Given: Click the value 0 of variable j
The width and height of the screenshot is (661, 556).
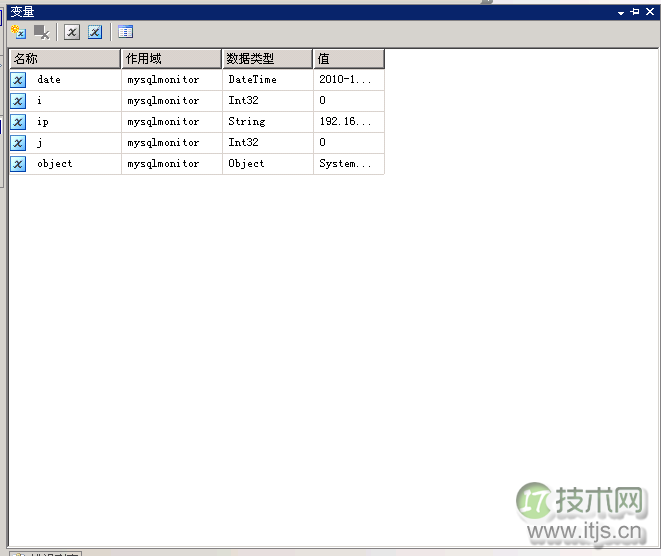Looking at the screenshot, I should tap(322, 142).
